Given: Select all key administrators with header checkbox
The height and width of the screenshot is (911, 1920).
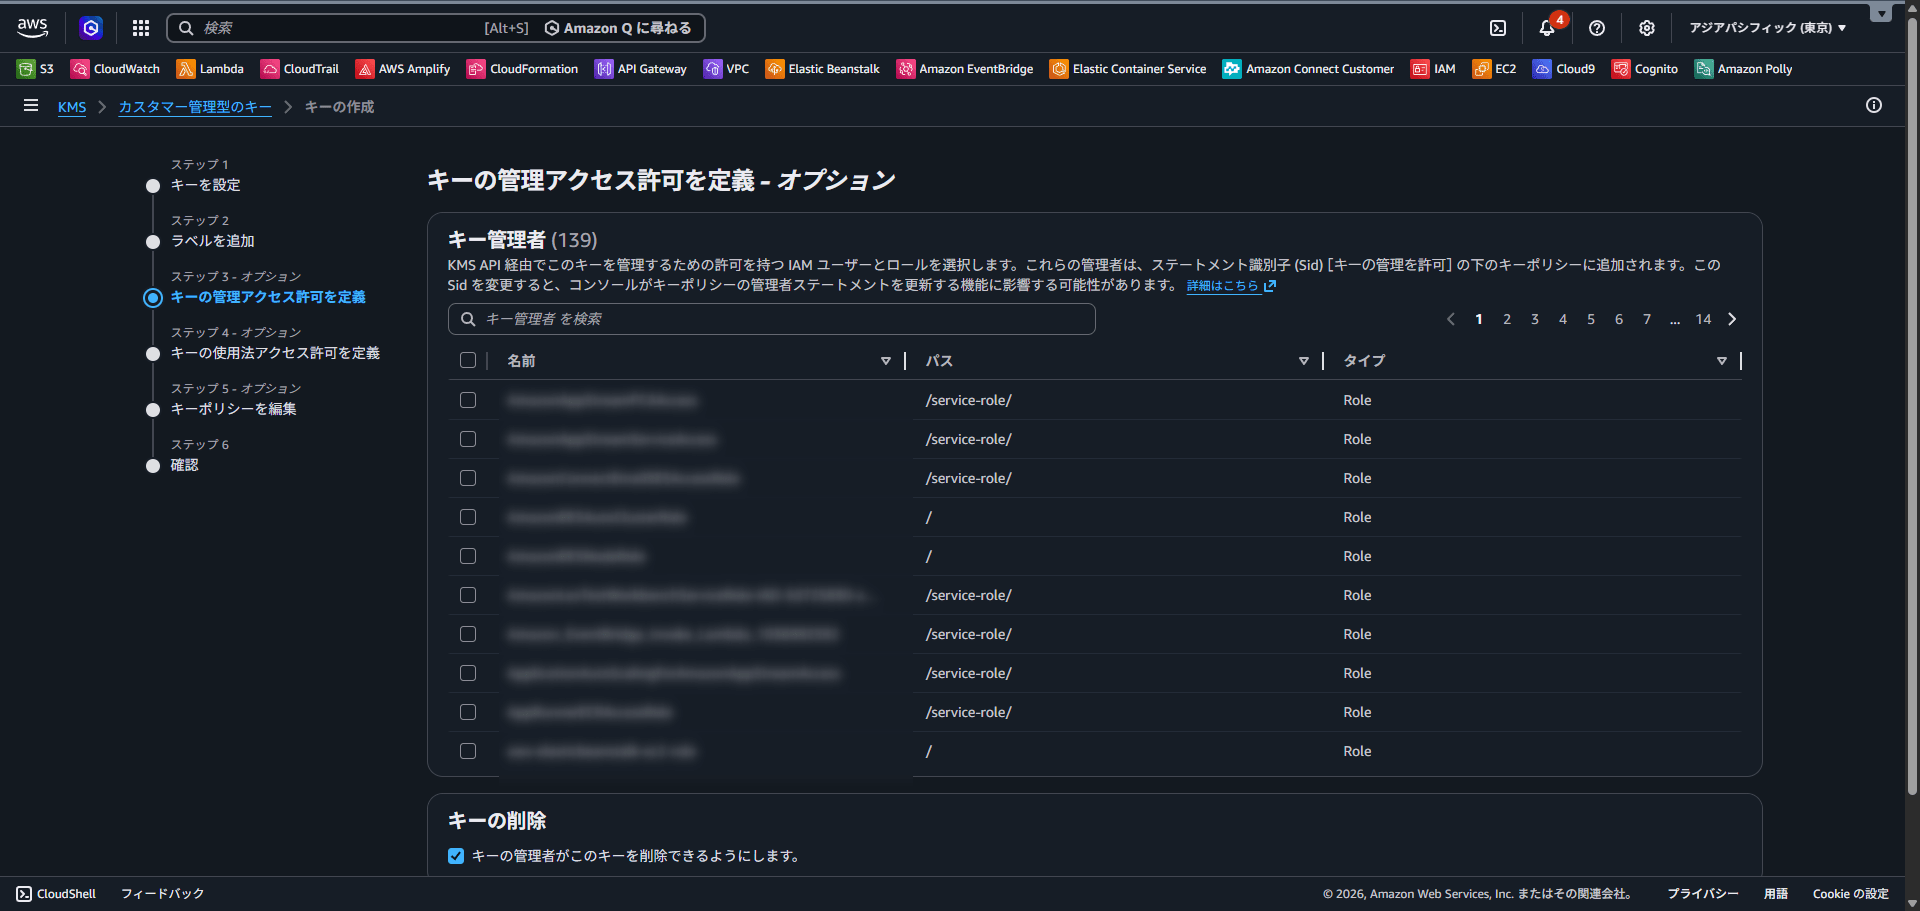Looking at the screenshot, I should point(468,360).
